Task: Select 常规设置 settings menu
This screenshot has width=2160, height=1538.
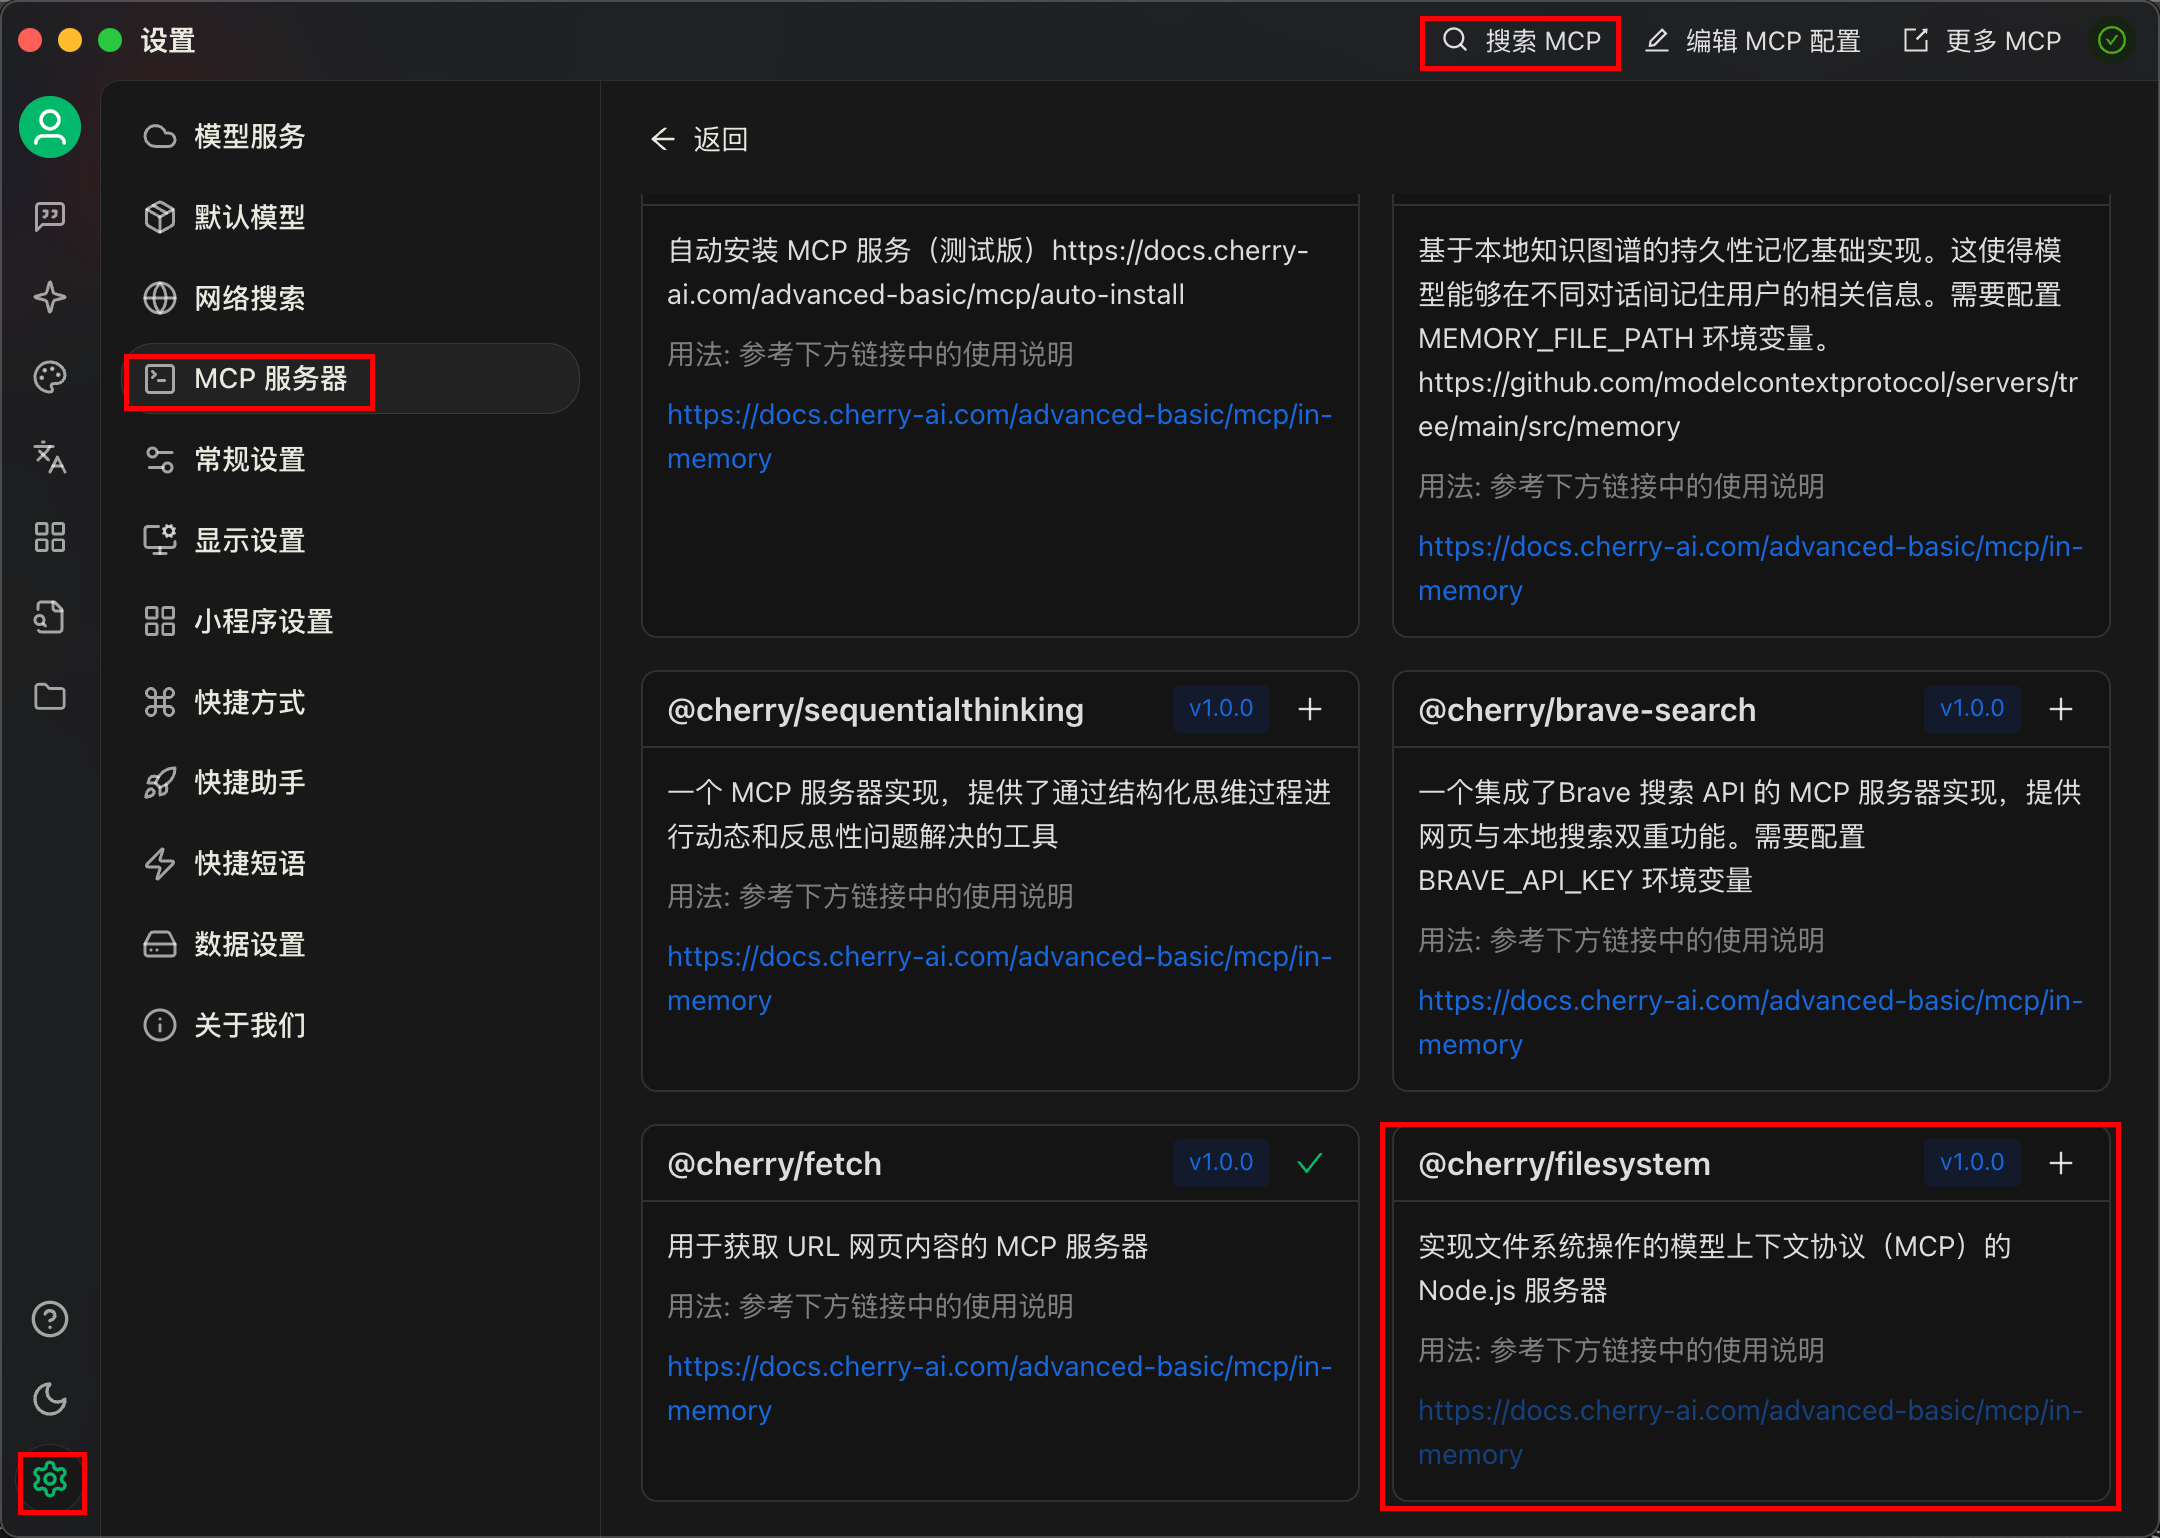Action: [352, 460]
